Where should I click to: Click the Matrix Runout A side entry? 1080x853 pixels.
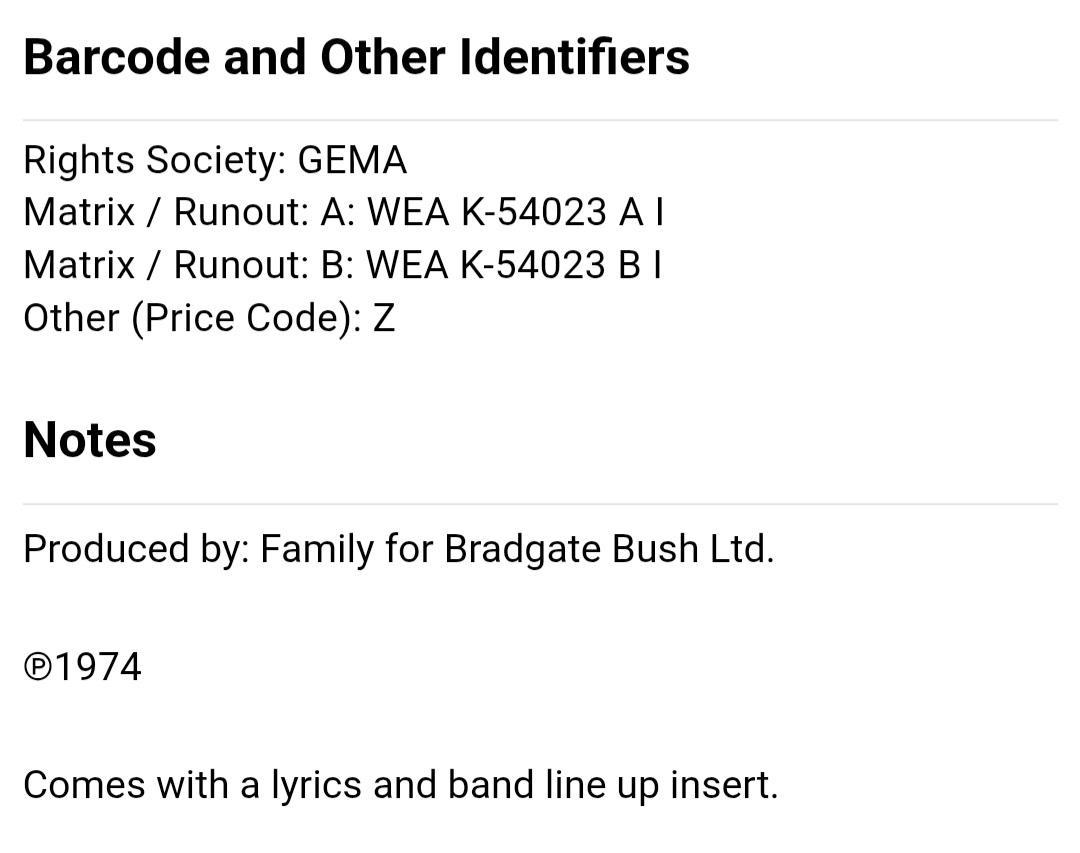pyautogui.click(x=344, y=212)
